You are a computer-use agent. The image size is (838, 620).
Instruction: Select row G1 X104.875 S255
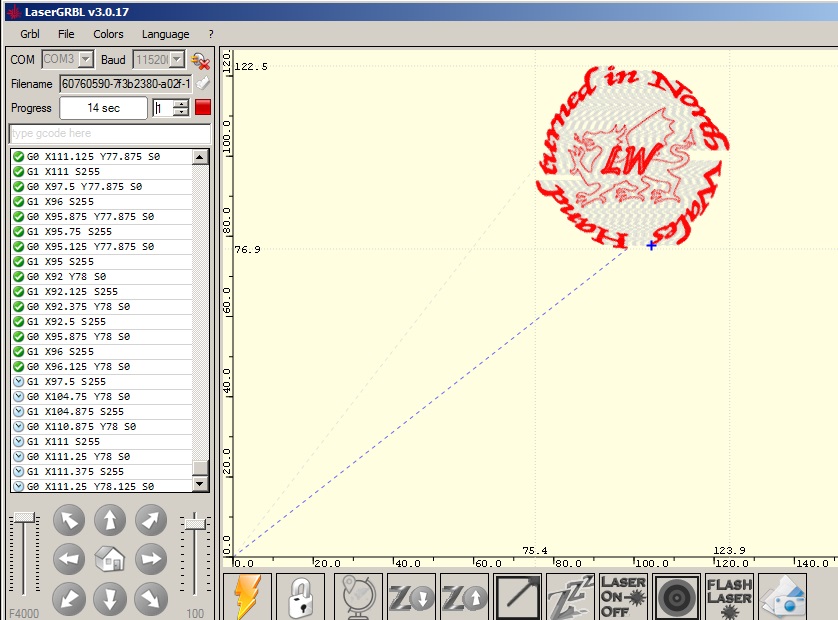point(102,412)
